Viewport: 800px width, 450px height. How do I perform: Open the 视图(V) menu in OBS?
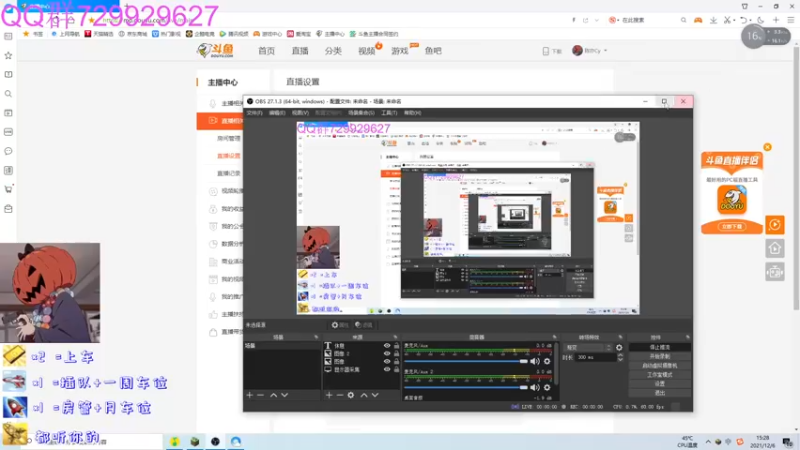click(x=300, y=113)
